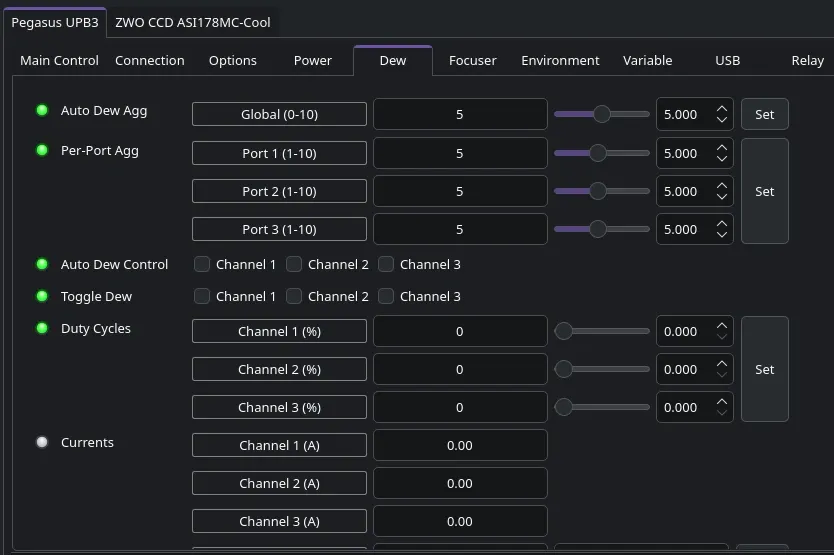
Task: Open the Main Control tab
Action: (x=59, y=61)
